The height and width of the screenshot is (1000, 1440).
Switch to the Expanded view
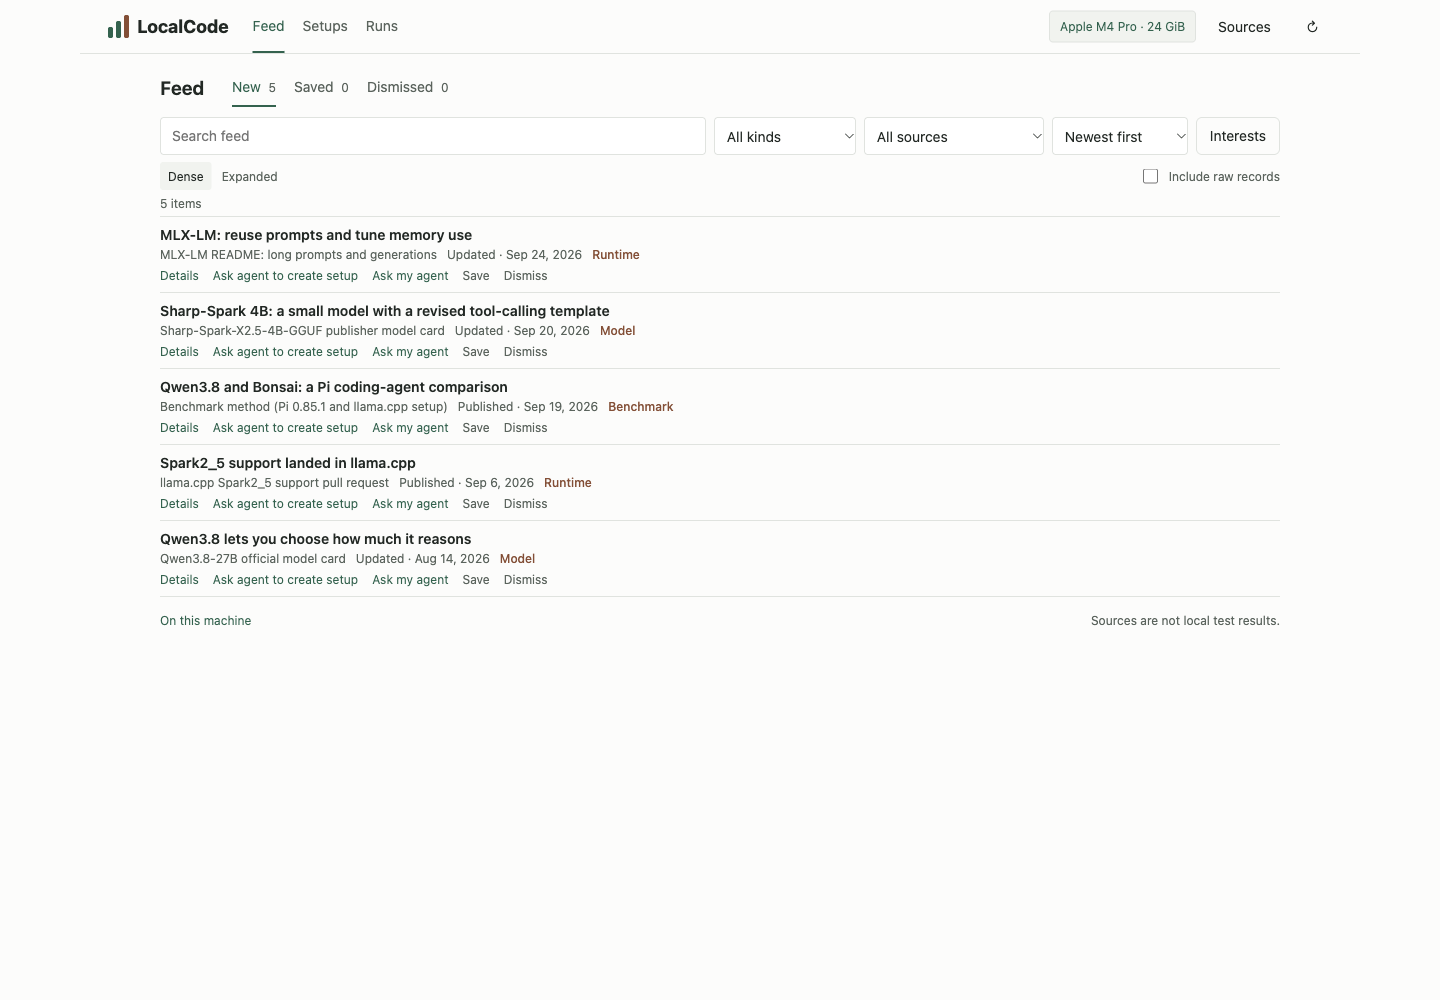[x=250, y=176]
